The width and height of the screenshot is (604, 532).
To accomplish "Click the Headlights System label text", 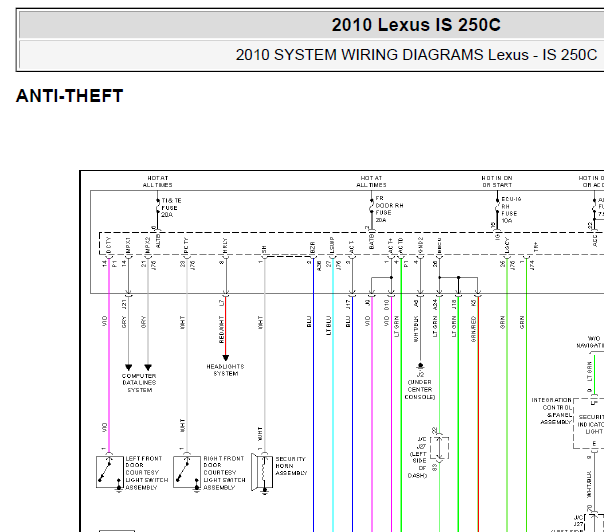I will (225, 370).
